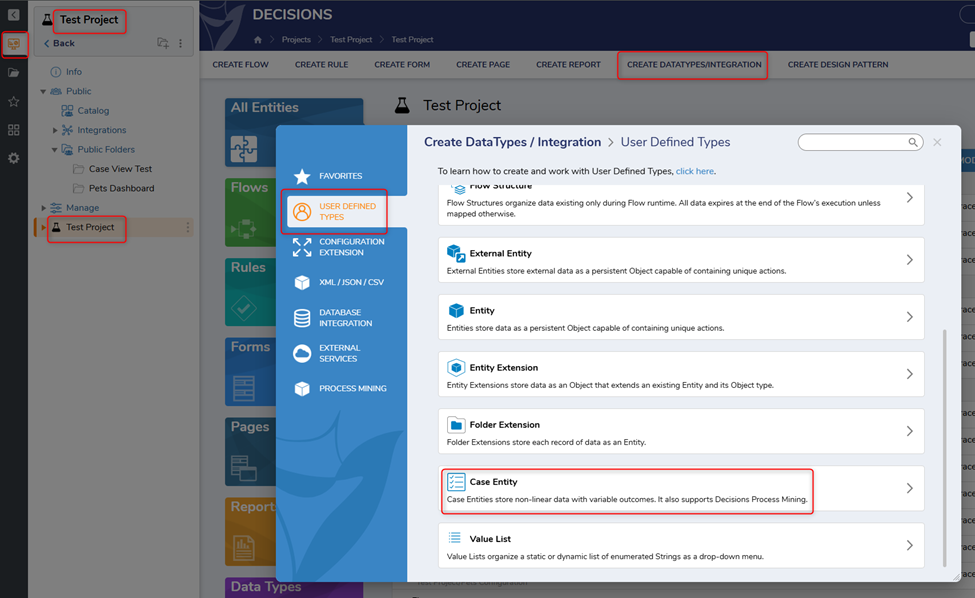
Task: Expand the Integrations tree node
Action: click(55, 130)
